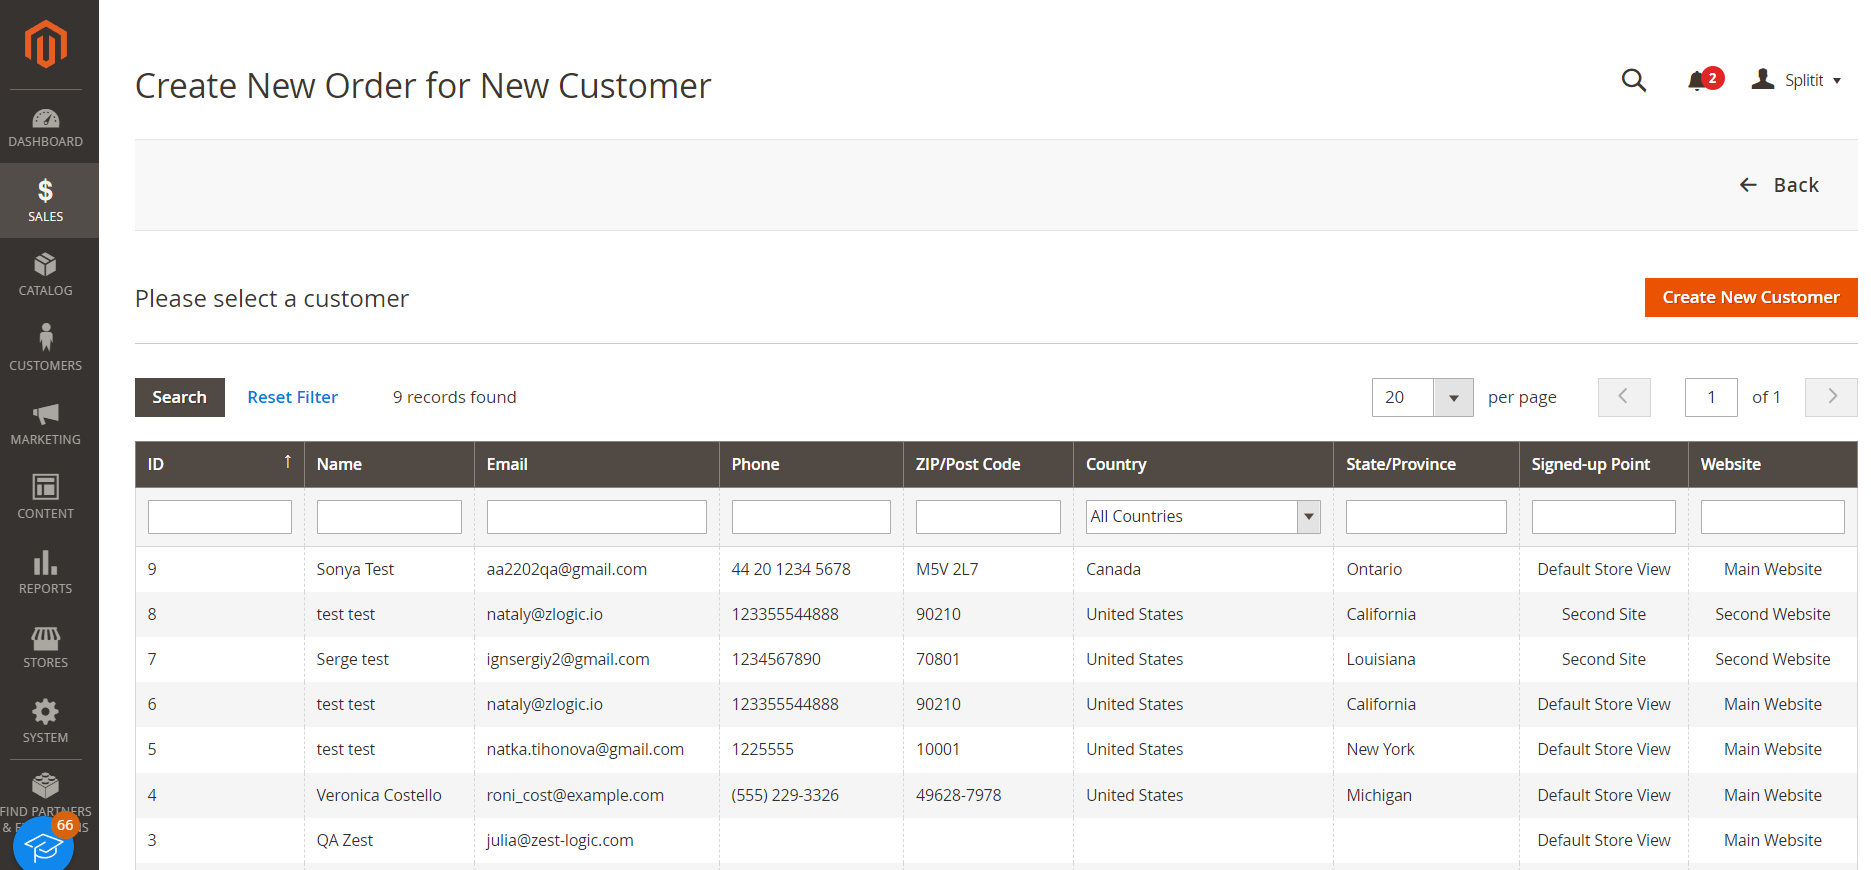Click email roni_cost@example.com

(575, 795)
